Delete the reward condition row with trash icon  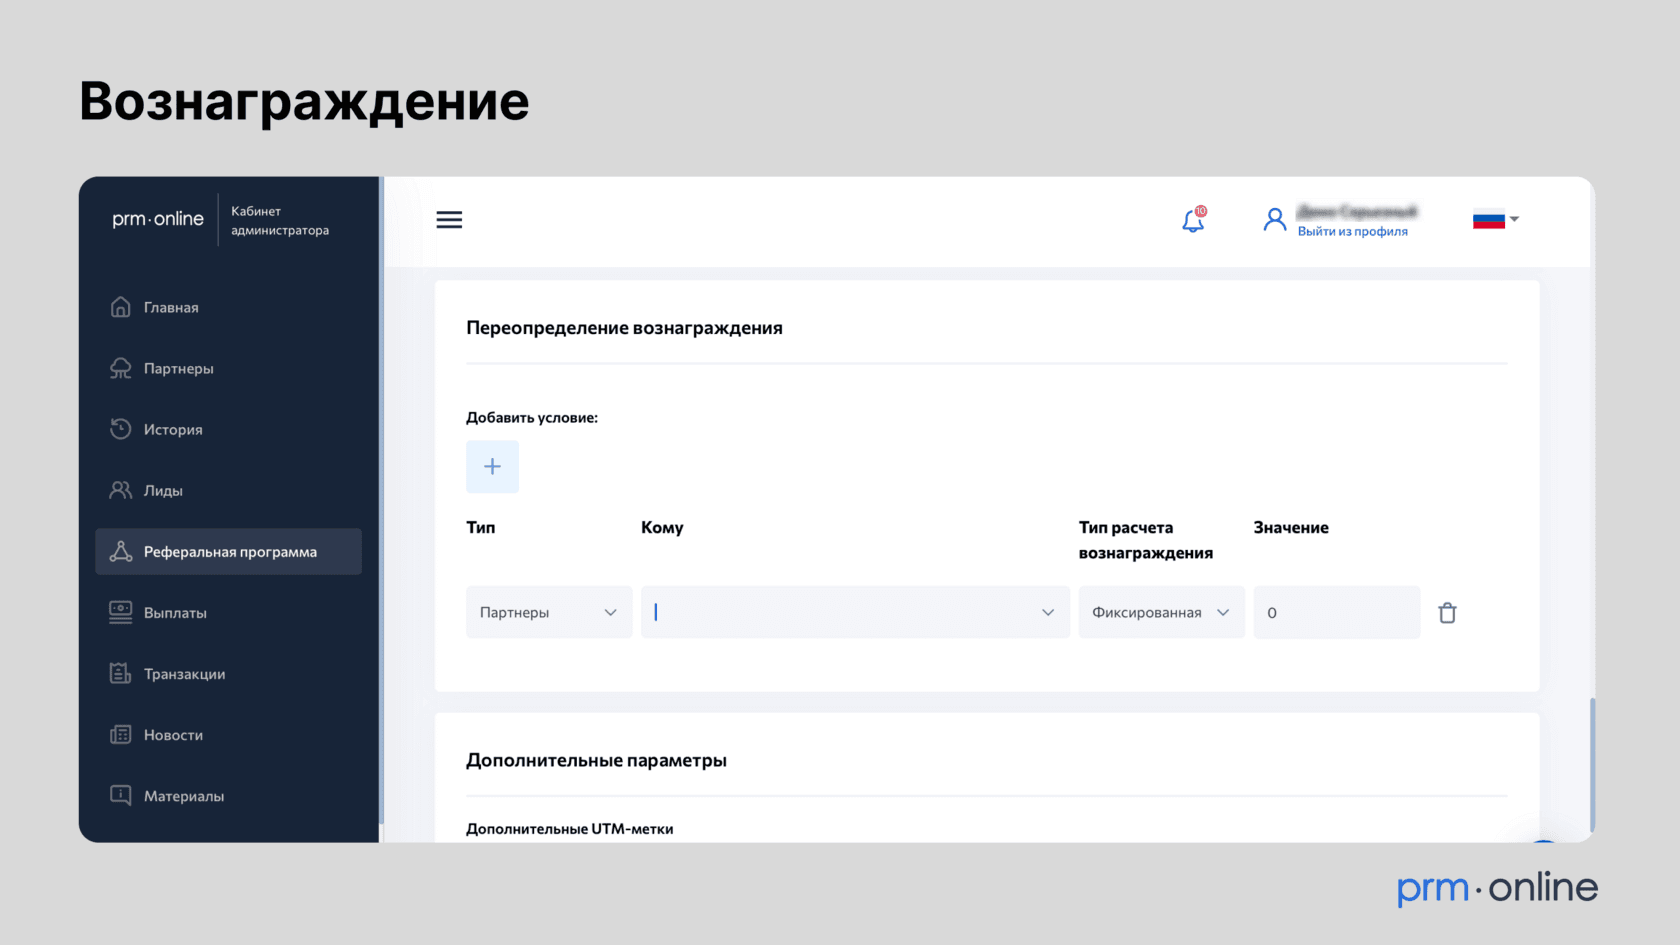(1447, 612)
